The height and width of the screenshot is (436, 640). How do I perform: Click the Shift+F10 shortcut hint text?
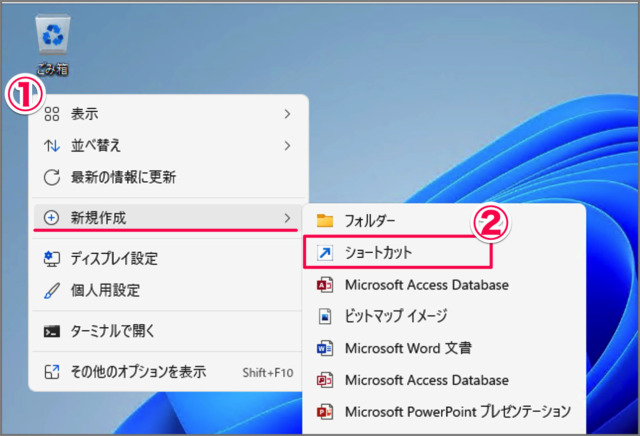coord(268,373)
